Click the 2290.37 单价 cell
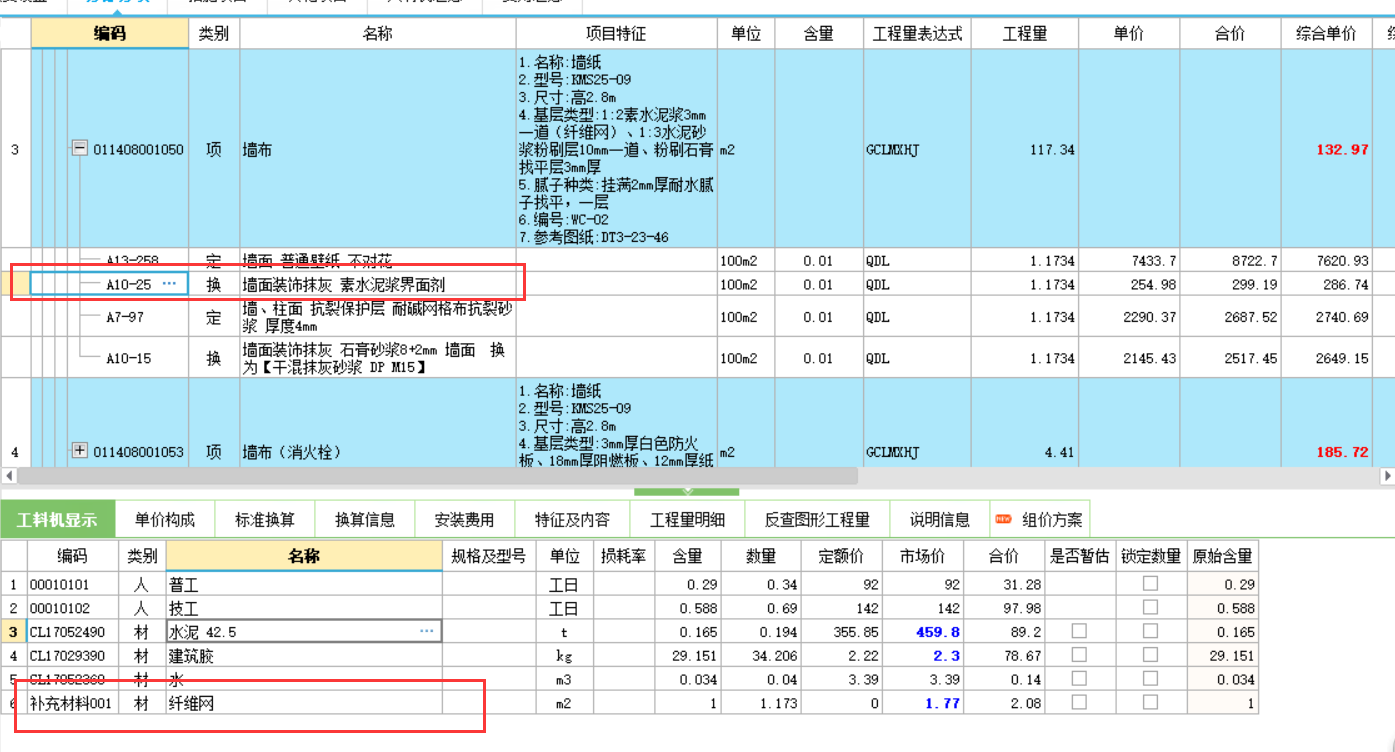 pyautogui.click(x=1129, y=317)
